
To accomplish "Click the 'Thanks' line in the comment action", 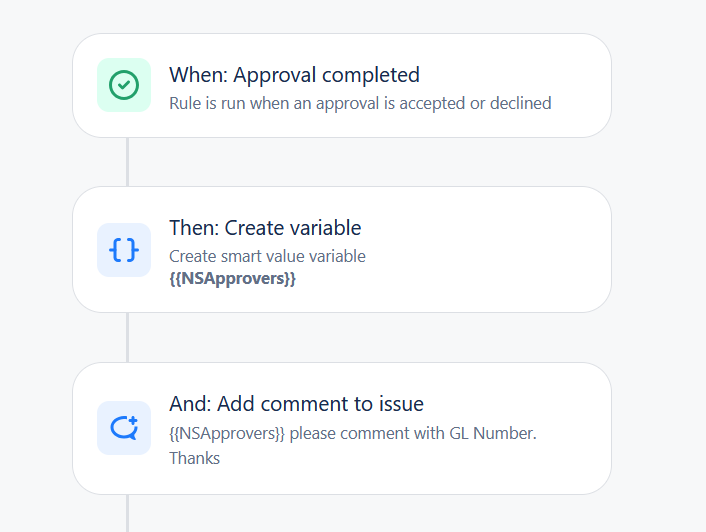I will (195, 458).
